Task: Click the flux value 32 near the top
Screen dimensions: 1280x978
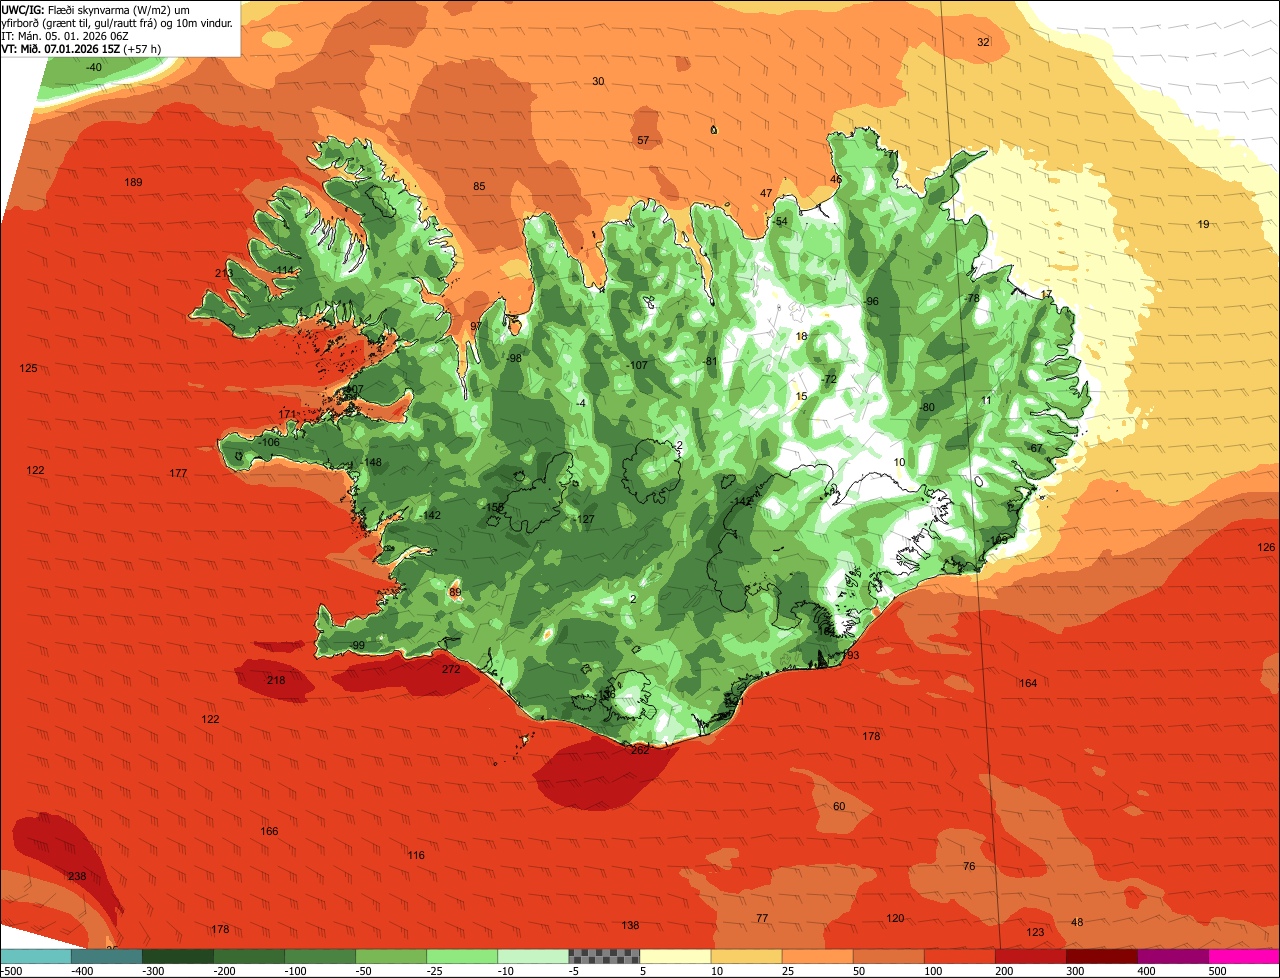Action: point(983,42)
